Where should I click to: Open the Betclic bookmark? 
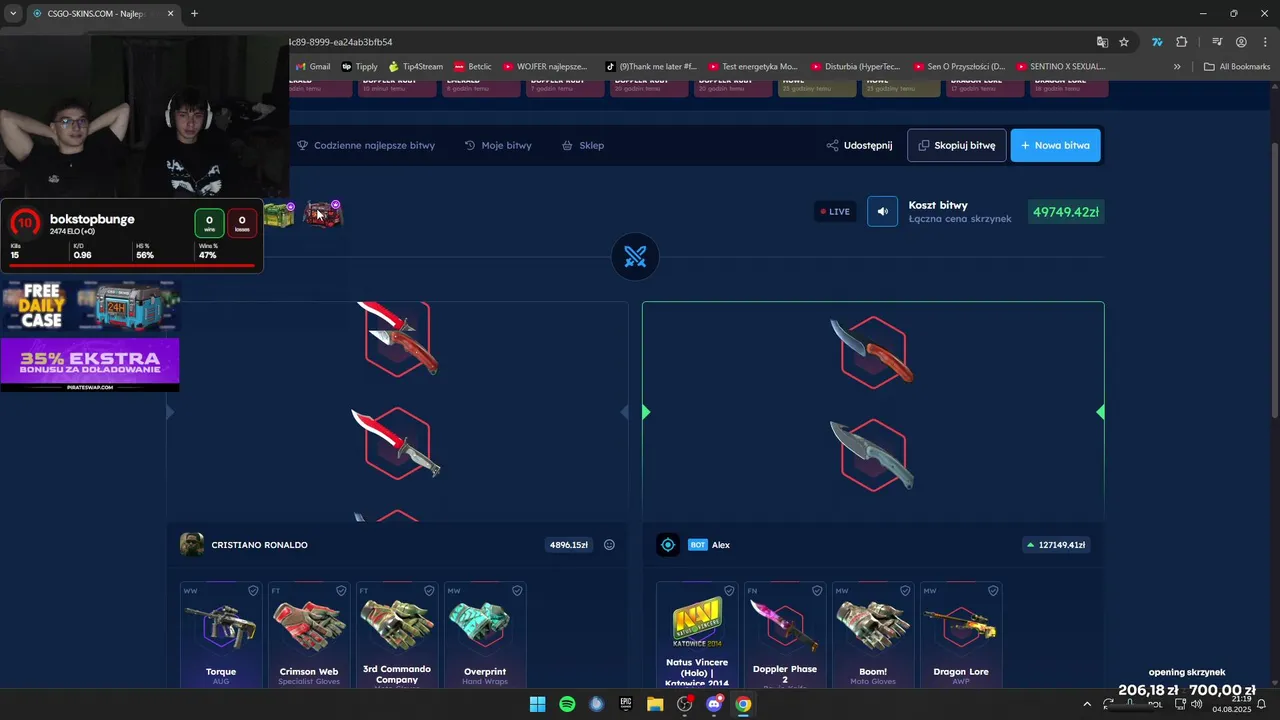pos(473,67)
